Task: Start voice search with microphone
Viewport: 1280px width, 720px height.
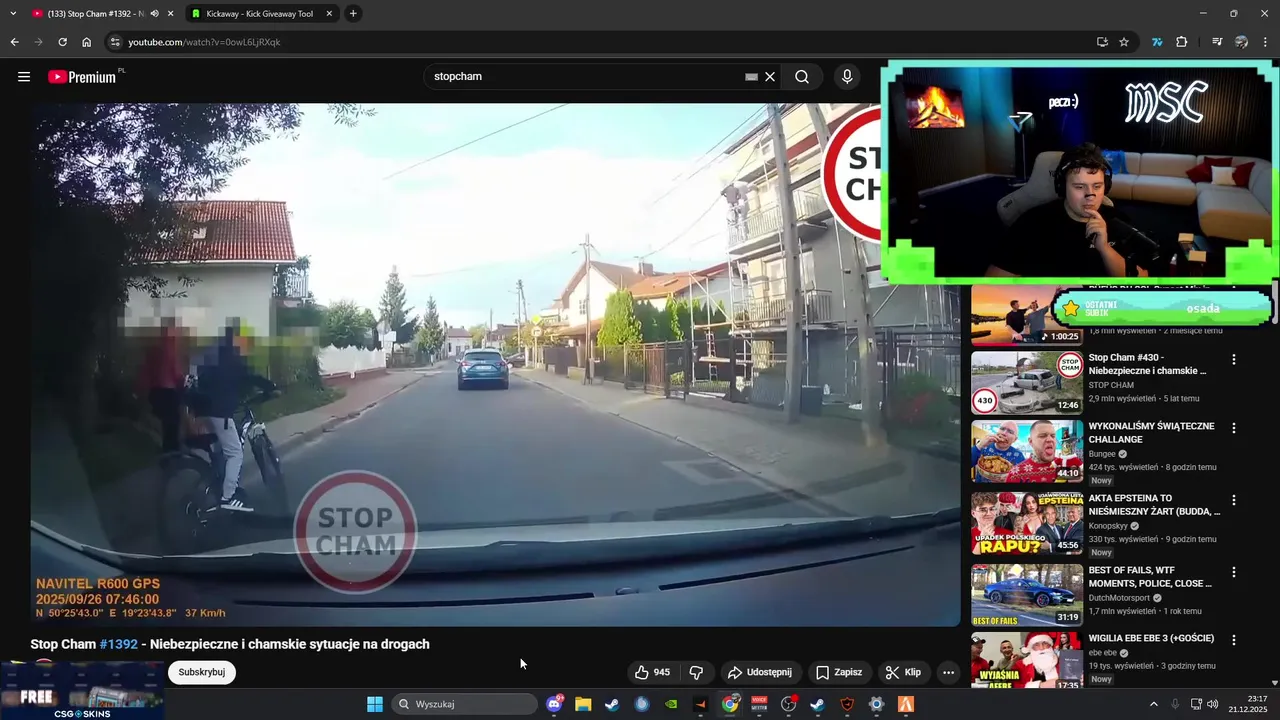Action: click(x=847, y=77)
